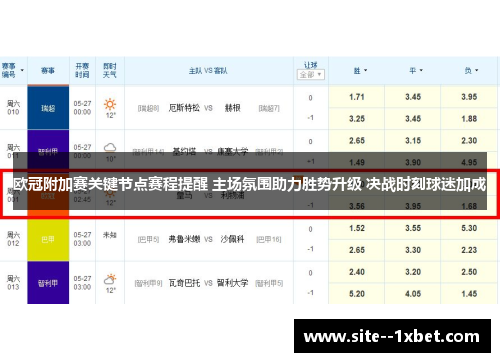Viewport: 500px width, 362px height.
Task: Click the 周六 013 match number cell
Action: [13, 283]
